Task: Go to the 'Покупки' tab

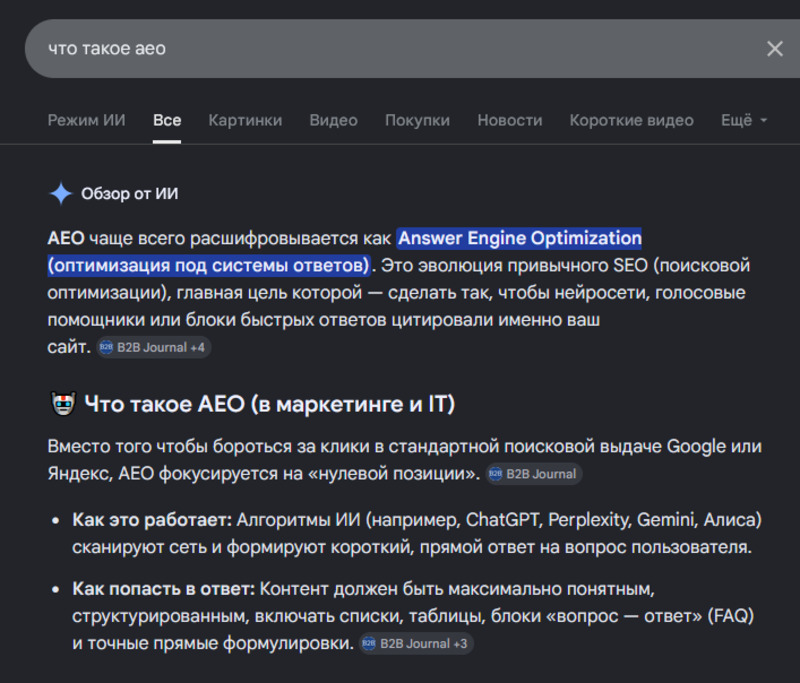Action: point(417,120)
